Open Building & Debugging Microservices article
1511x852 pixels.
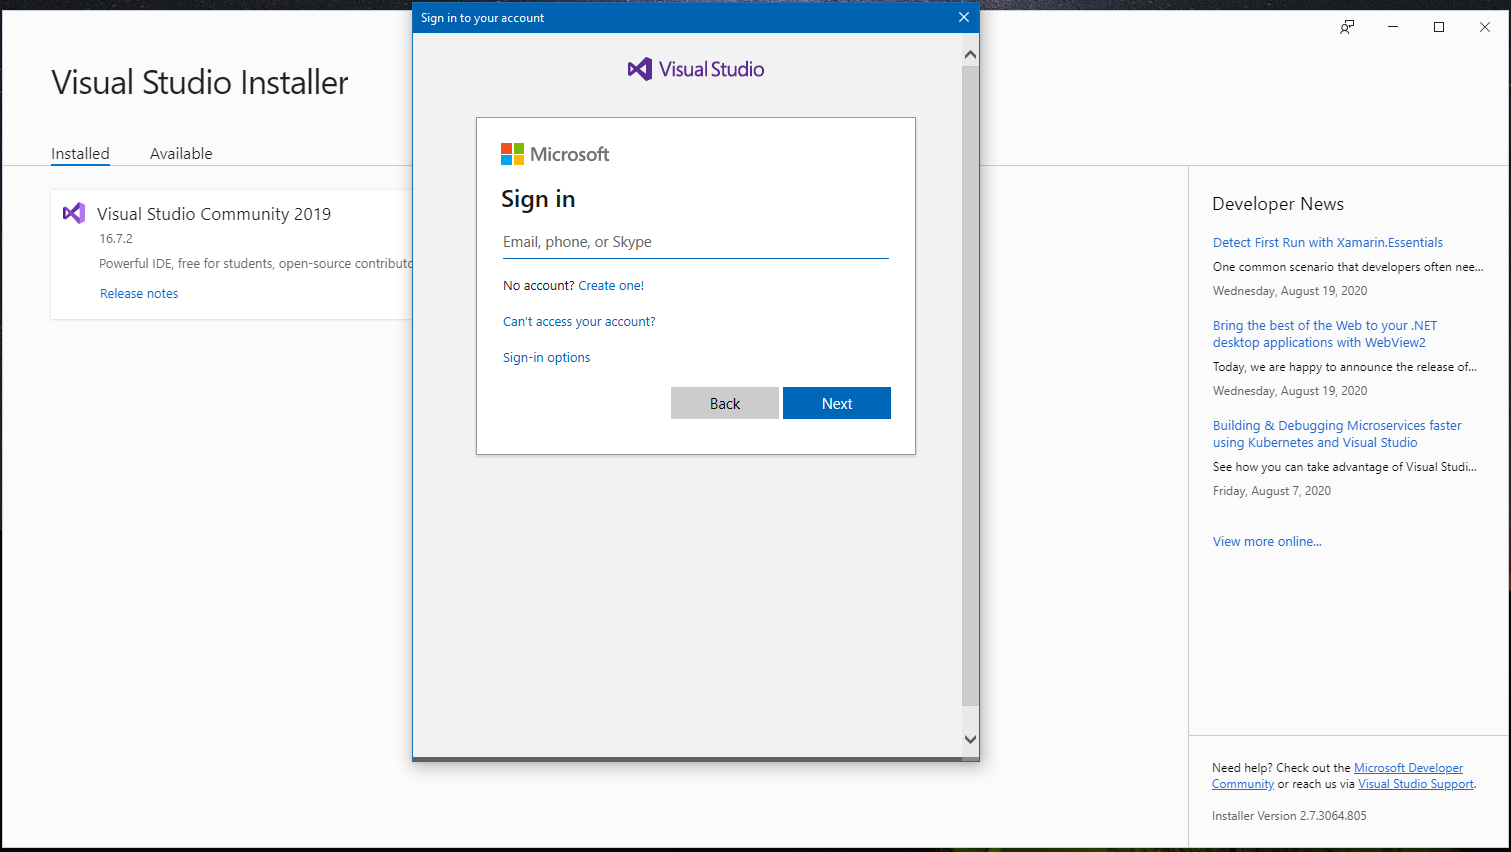(1337, 434)
